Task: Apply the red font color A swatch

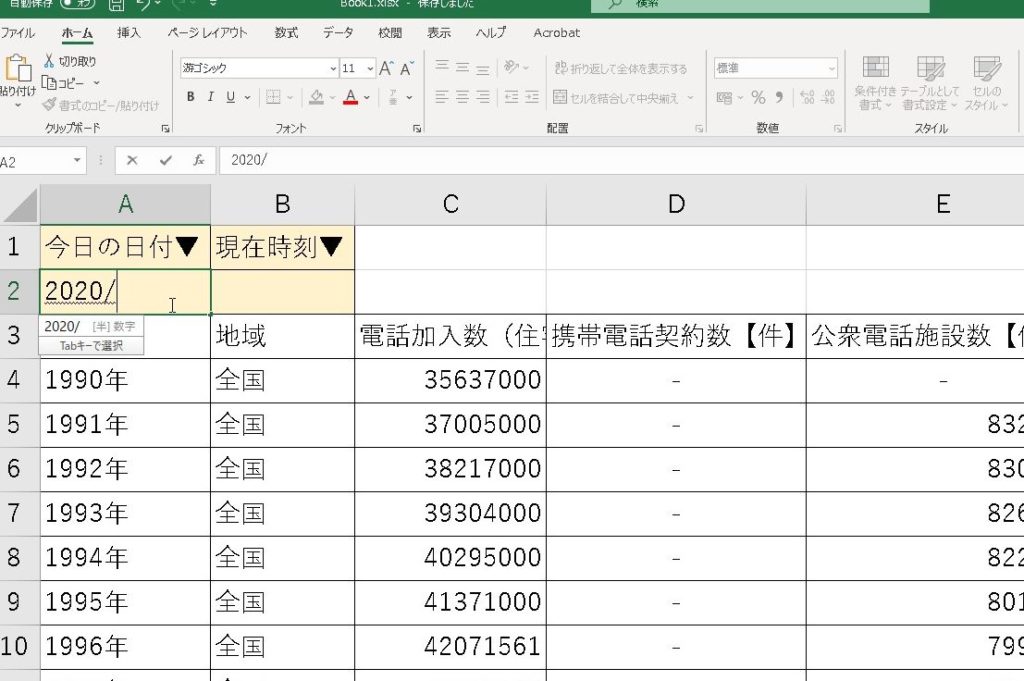Action: coord(350,97)
